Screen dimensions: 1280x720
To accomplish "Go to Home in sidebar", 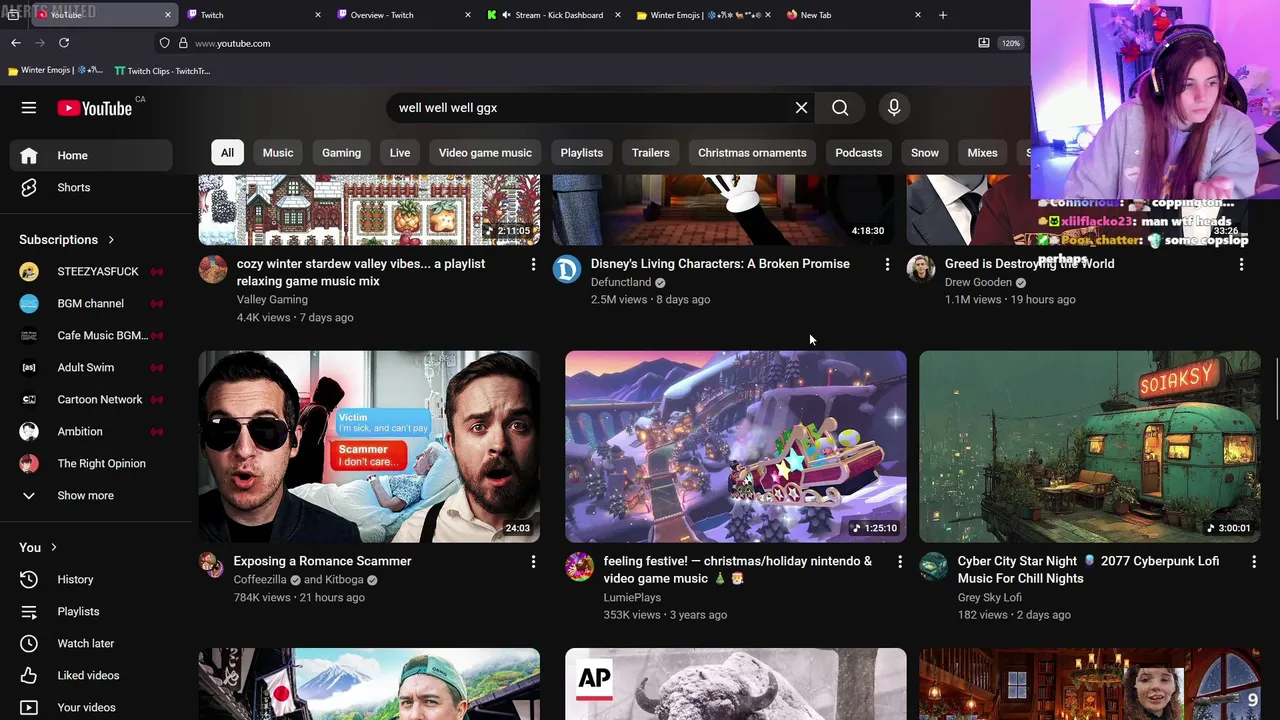I will click(x=91, y=155).
